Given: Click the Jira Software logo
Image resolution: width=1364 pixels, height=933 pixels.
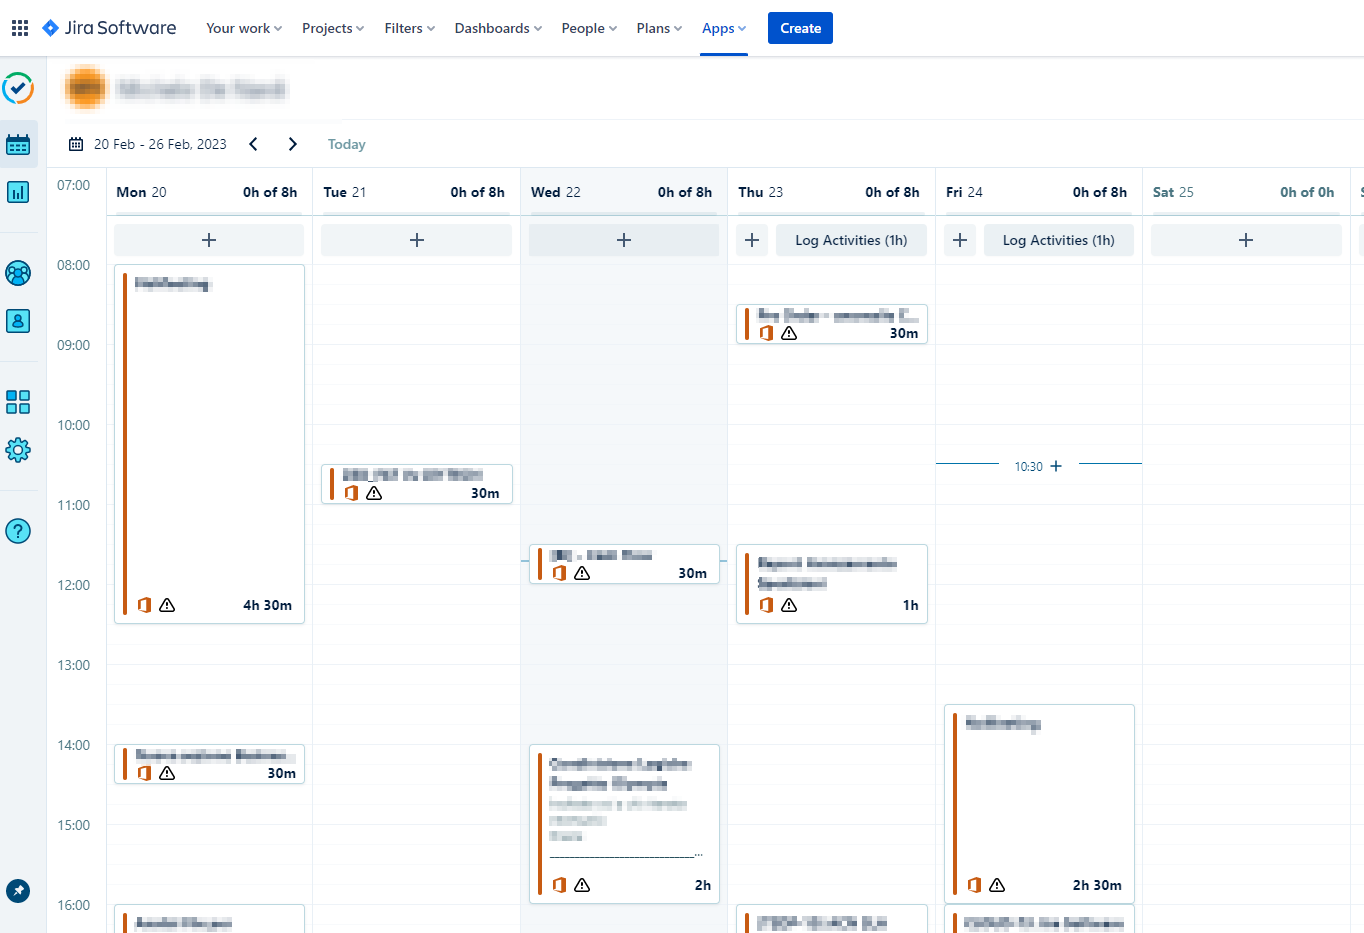Looking at the screenshot, I should tap(108, 27).
